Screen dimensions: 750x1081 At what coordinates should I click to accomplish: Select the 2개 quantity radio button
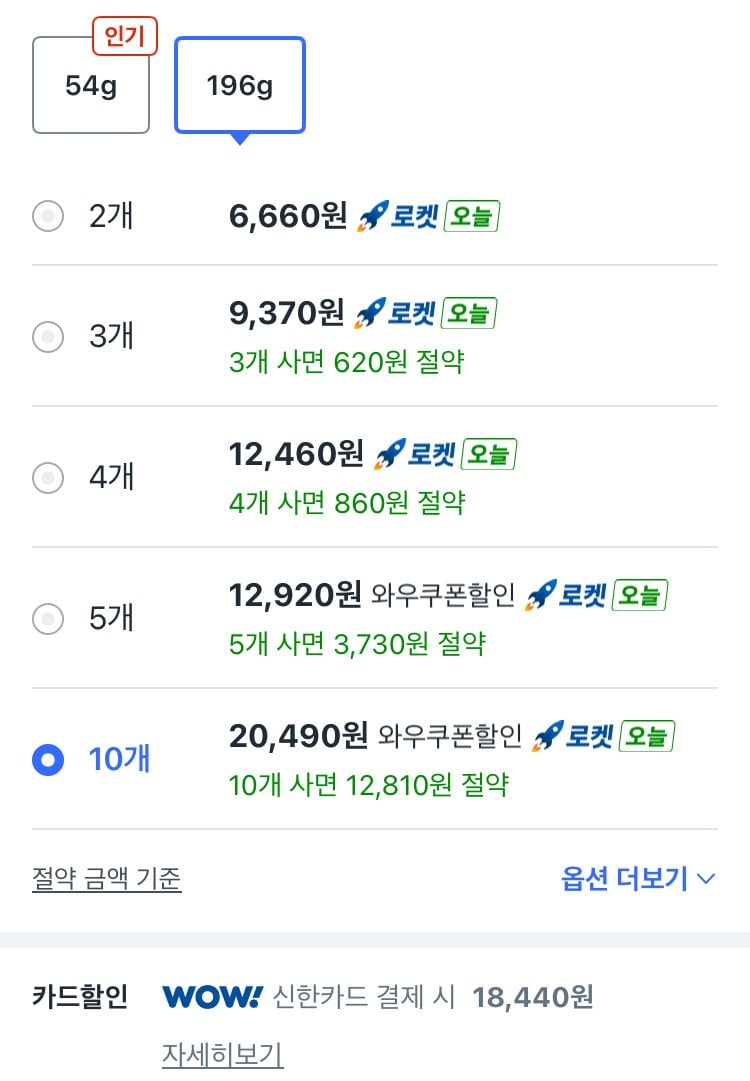pyautogui.click(x=47, y=215)
